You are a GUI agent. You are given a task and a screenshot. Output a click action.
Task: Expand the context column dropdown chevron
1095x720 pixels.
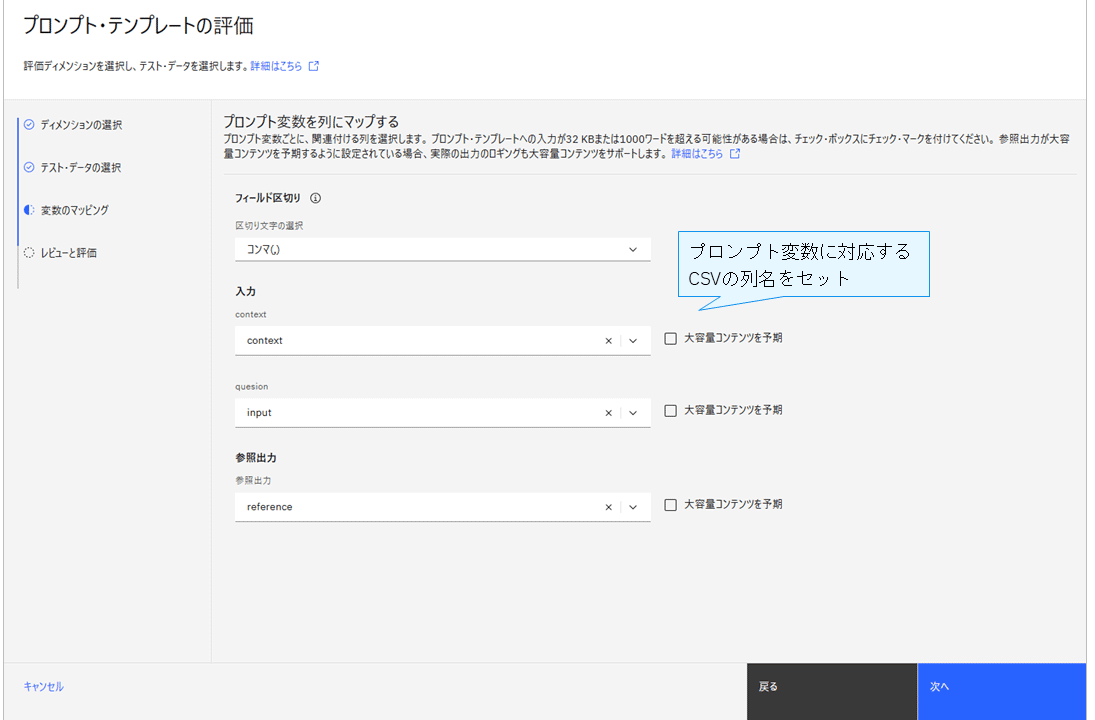tap(633, 341)
